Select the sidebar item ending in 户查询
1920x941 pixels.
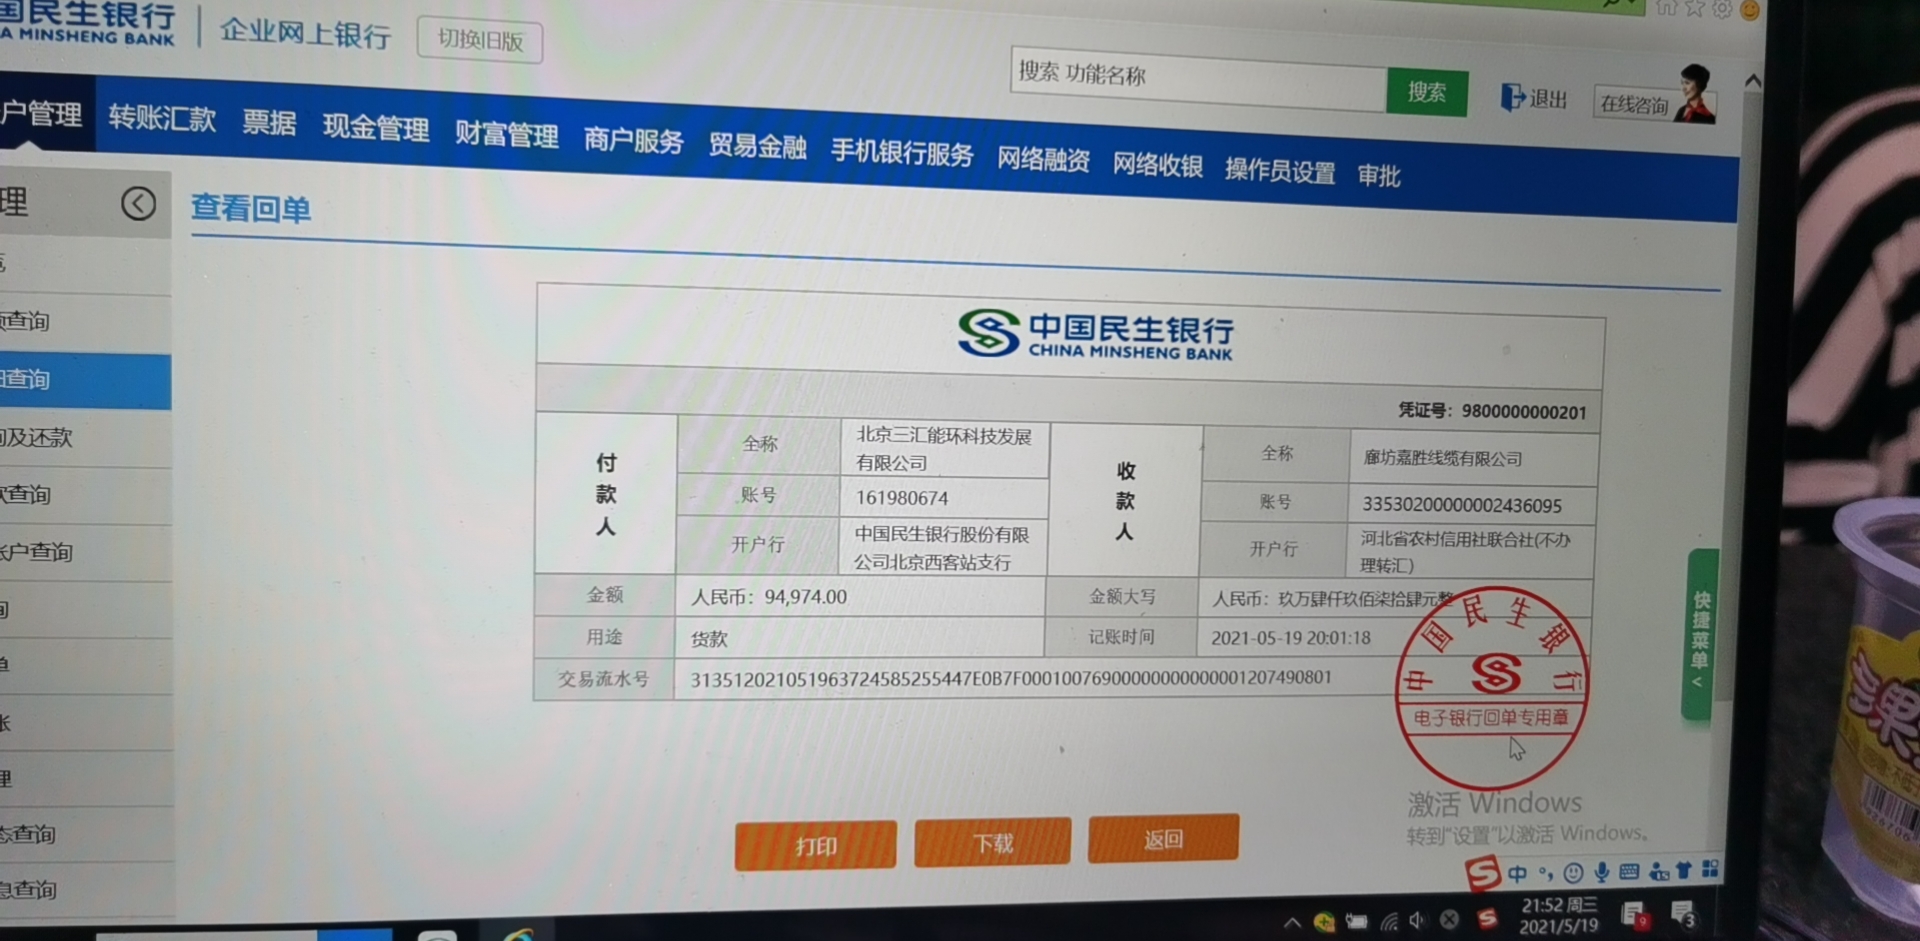[85, 552]
